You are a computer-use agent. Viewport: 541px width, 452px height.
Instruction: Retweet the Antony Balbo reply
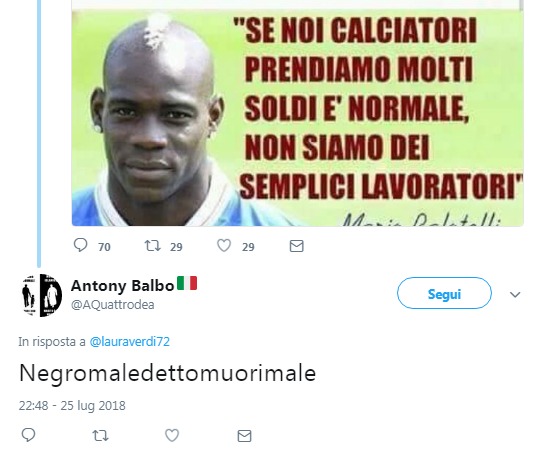pos(100,435)
